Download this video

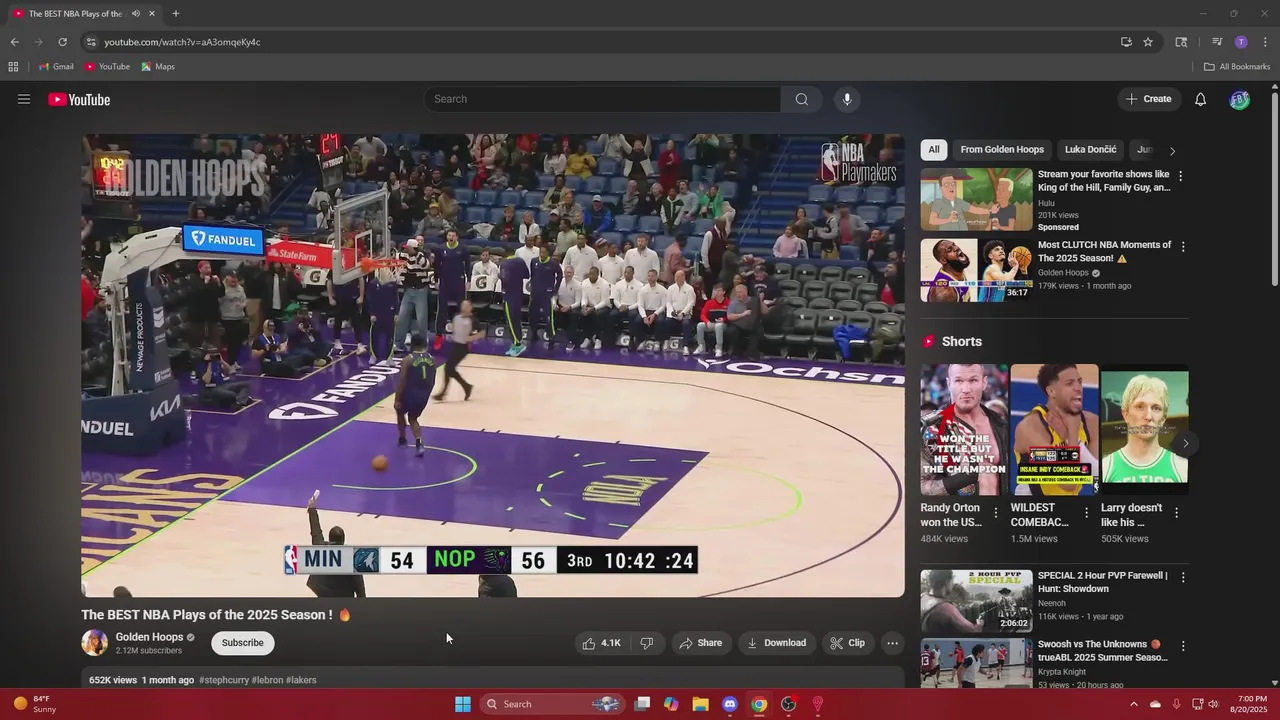pyautogui.click(x=776, y=643)
